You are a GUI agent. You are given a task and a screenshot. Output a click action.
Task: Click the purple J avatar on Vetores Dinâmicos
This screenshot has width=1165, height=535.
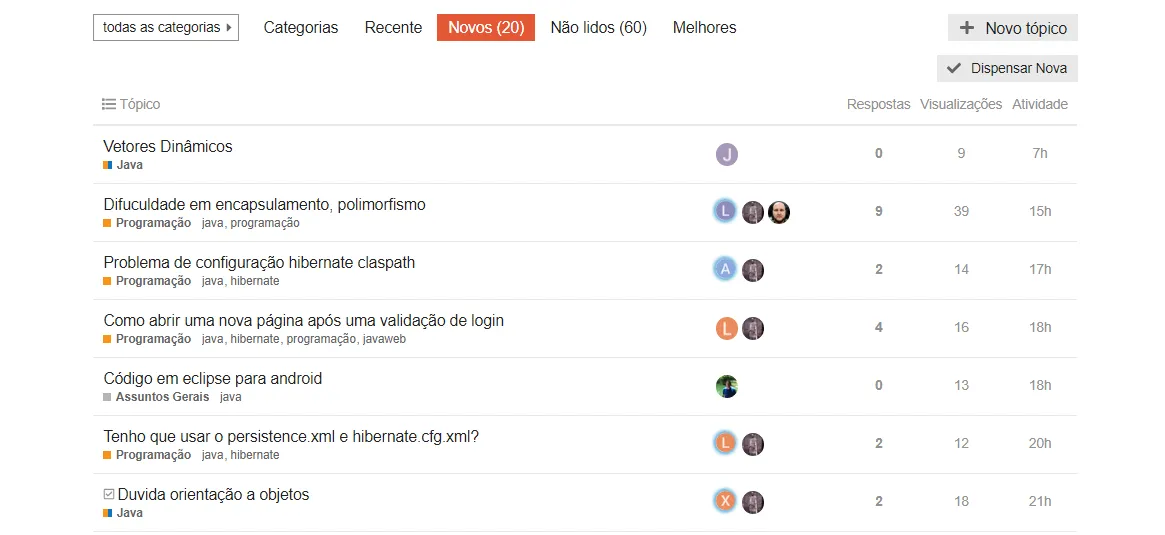click(727, 154)
